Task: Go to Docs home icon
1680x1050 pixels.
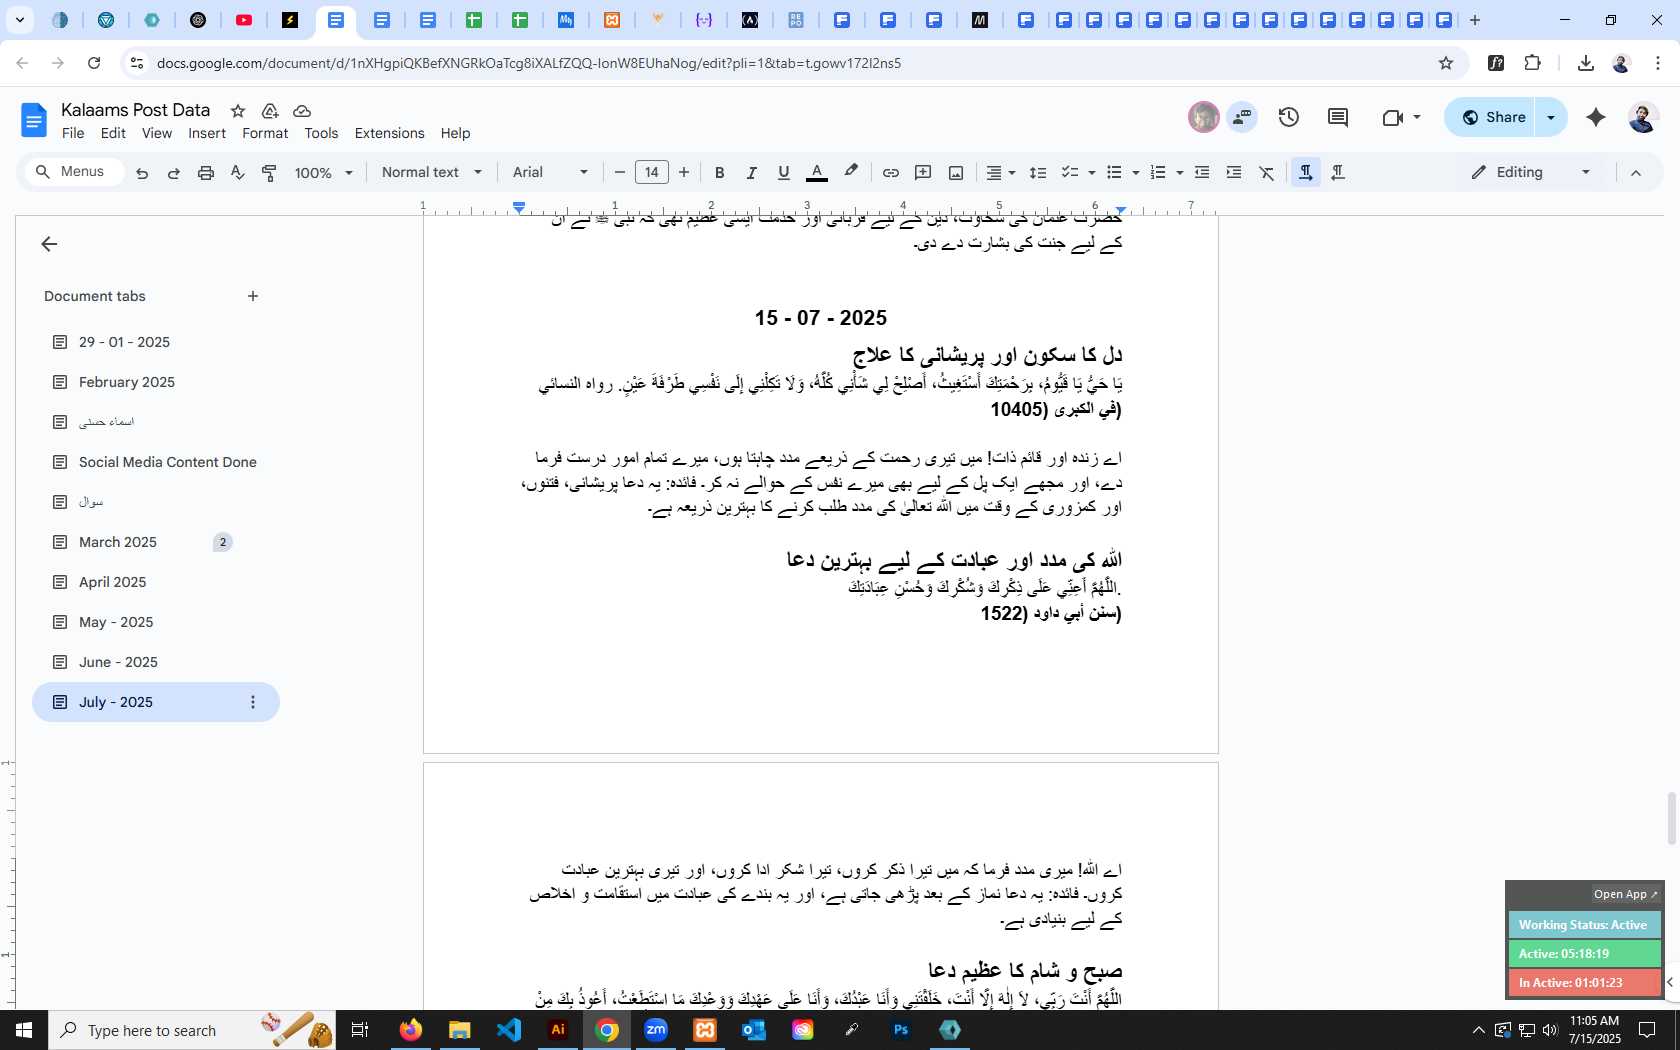Action: 34,121
